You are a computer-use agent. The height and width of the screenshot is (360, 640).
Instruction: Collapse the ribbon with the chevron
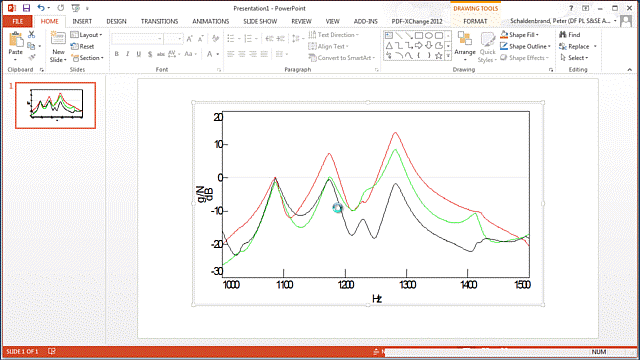point(629,69)
